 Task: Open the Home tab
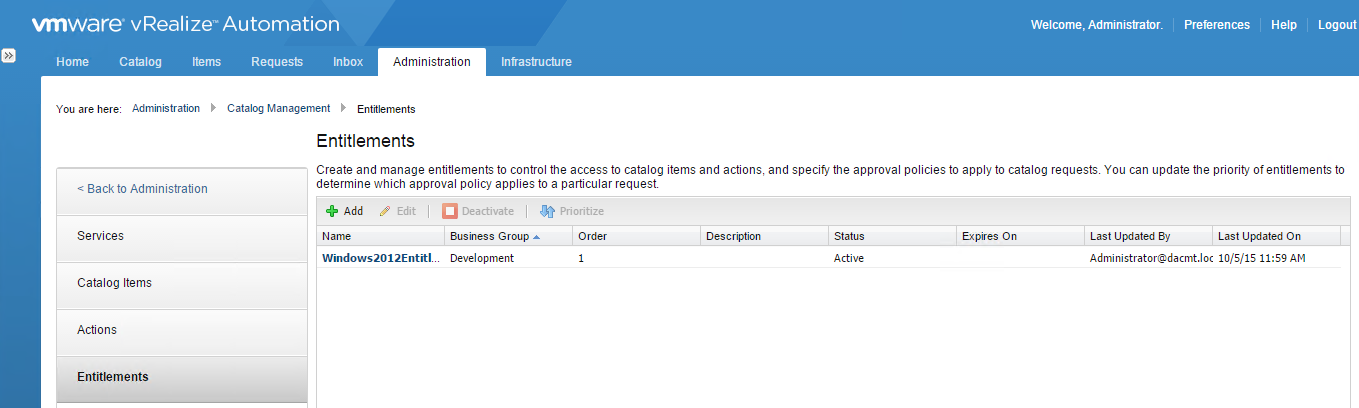coord(72,62)
